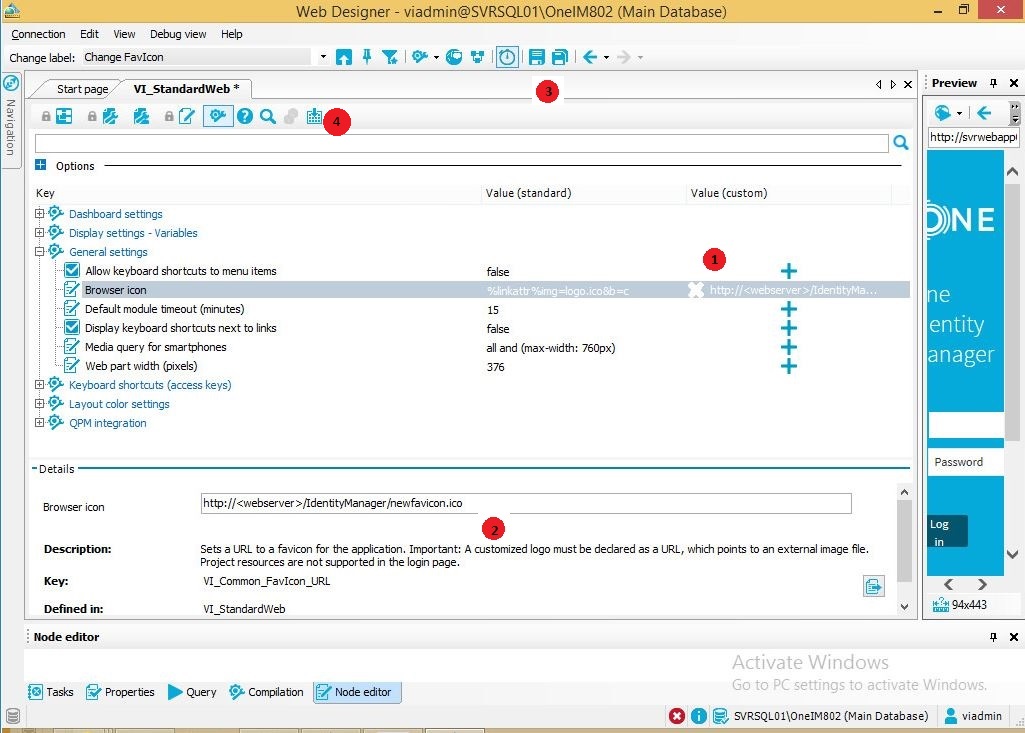Click the Browser icon URL input field
This screenshot has height=733, width=1025.
(x=526, y=504)
